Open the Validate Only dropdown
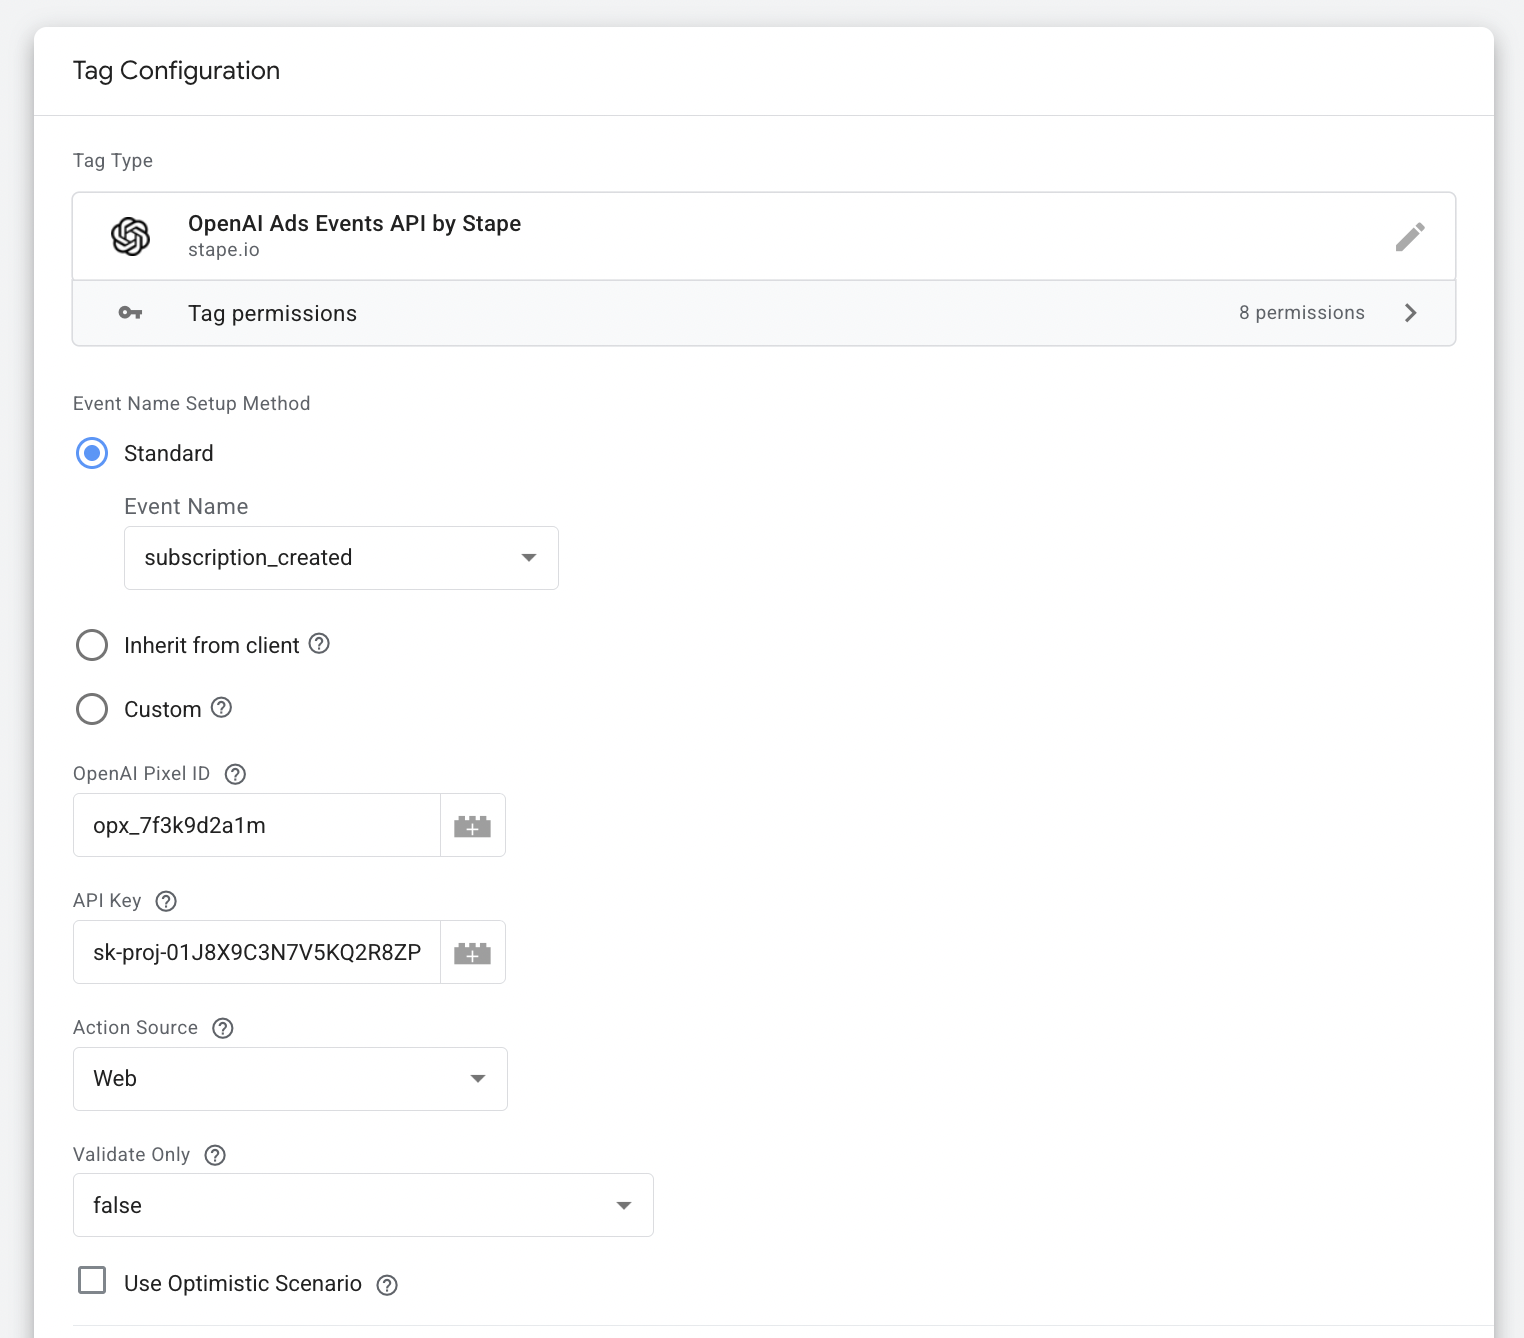Image resolution: width=1524 pixels, height=1338 pixels. tap(363, 1205)
